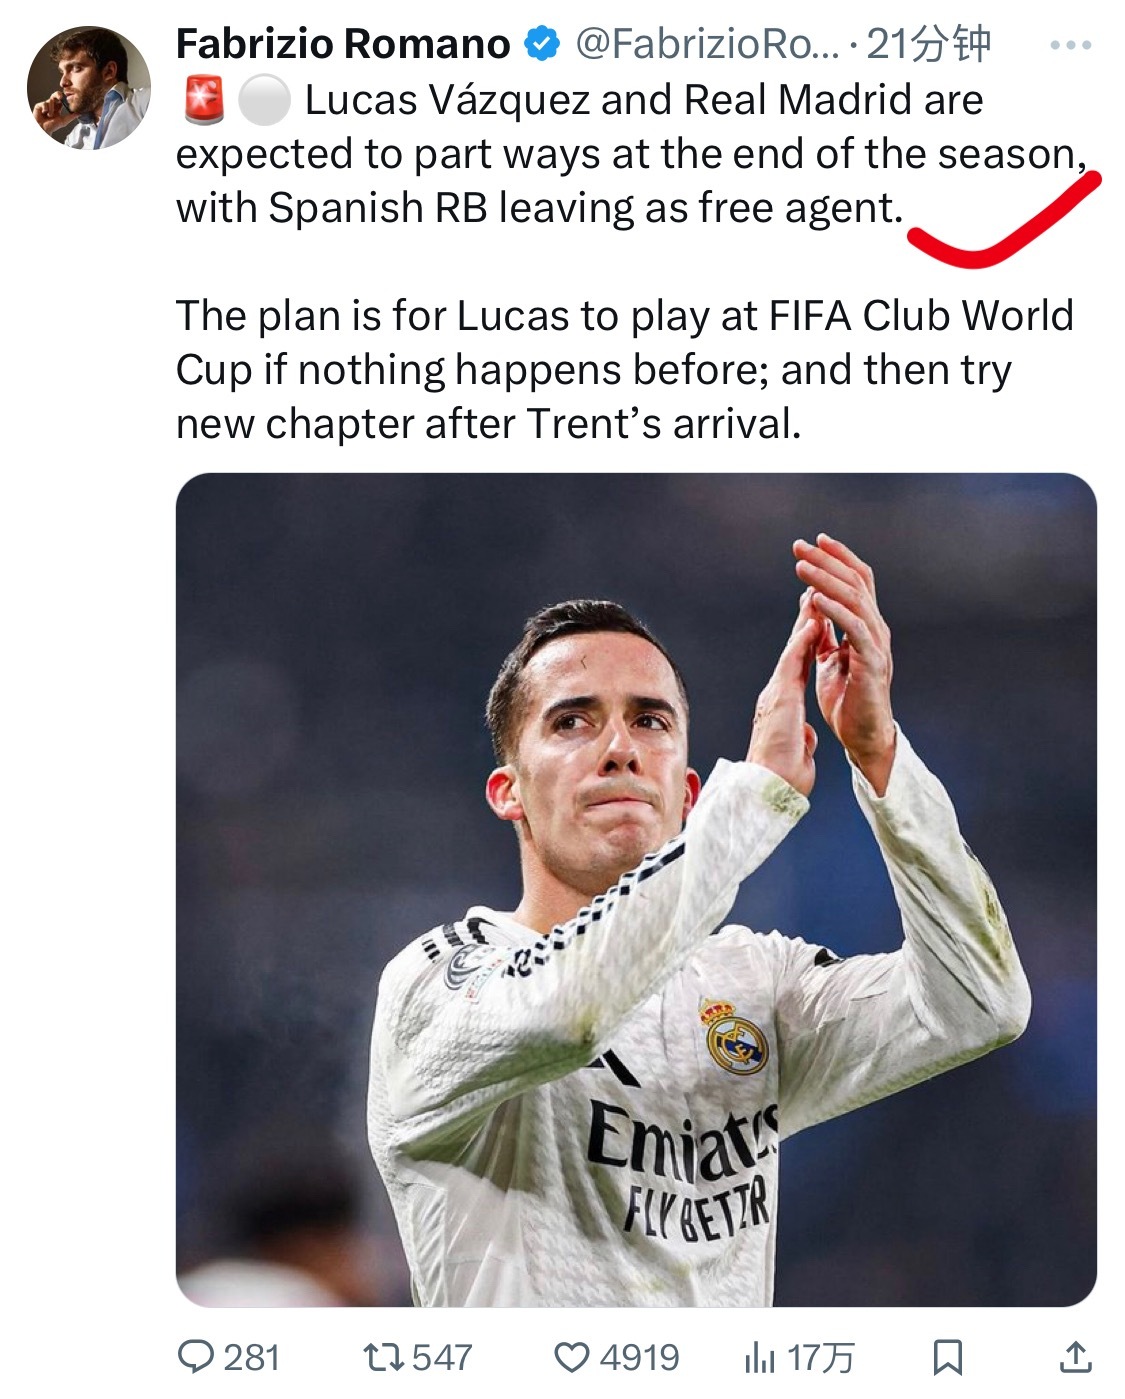Click the 281 replies count
The image size is (1125, 1399).
[x=251, y=1358]
